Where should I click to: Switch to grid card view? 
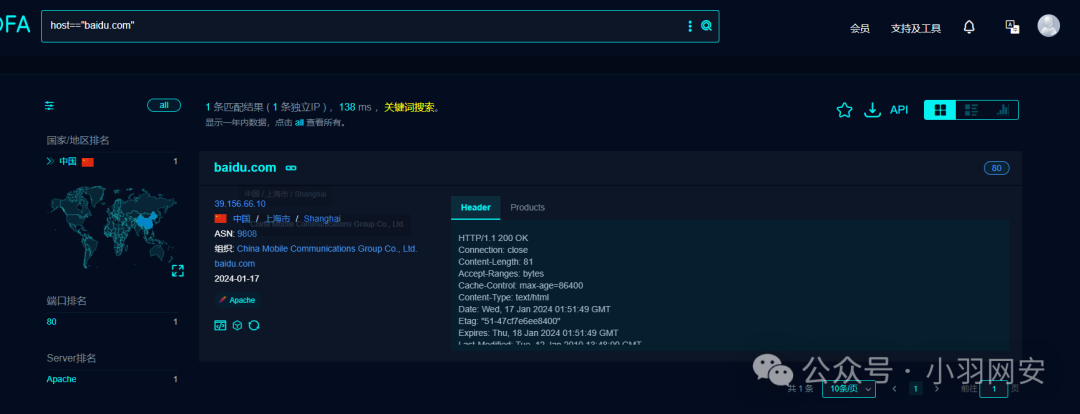pos(940,110)
